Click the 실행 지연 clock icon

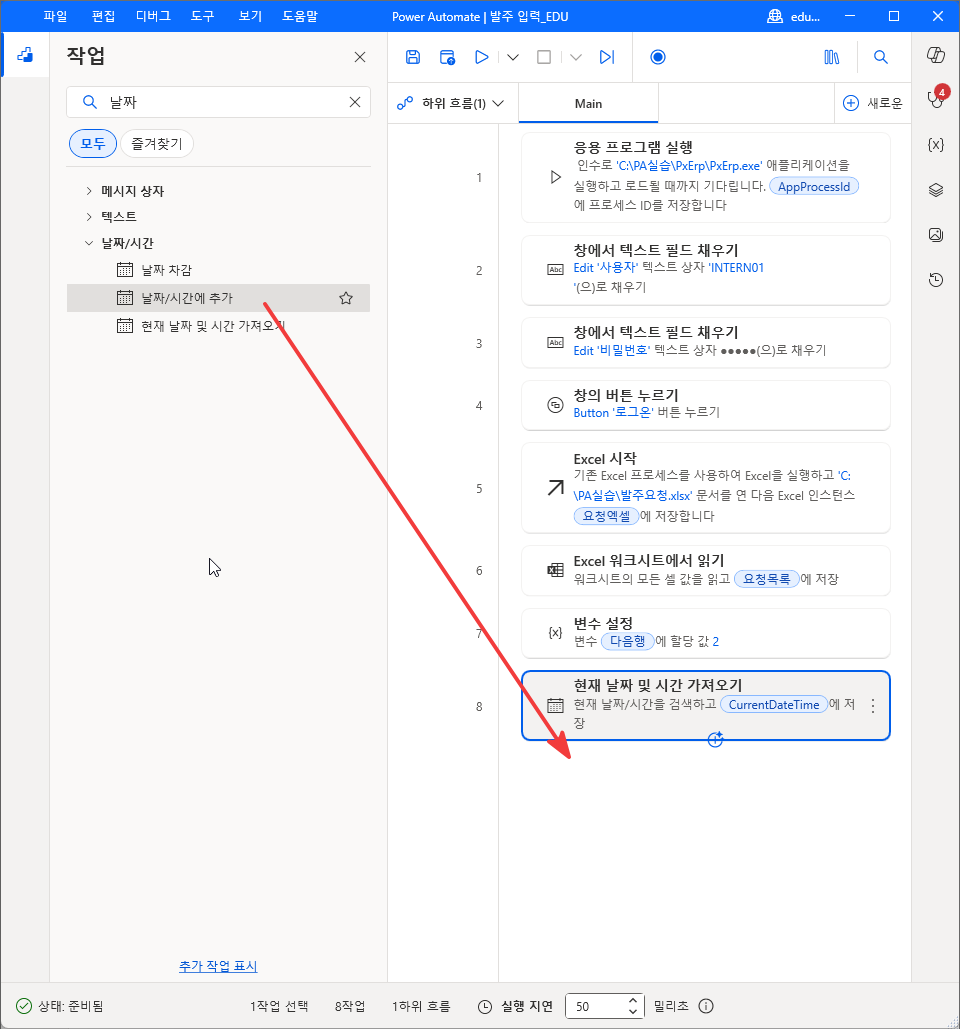tap(485, 1006)
